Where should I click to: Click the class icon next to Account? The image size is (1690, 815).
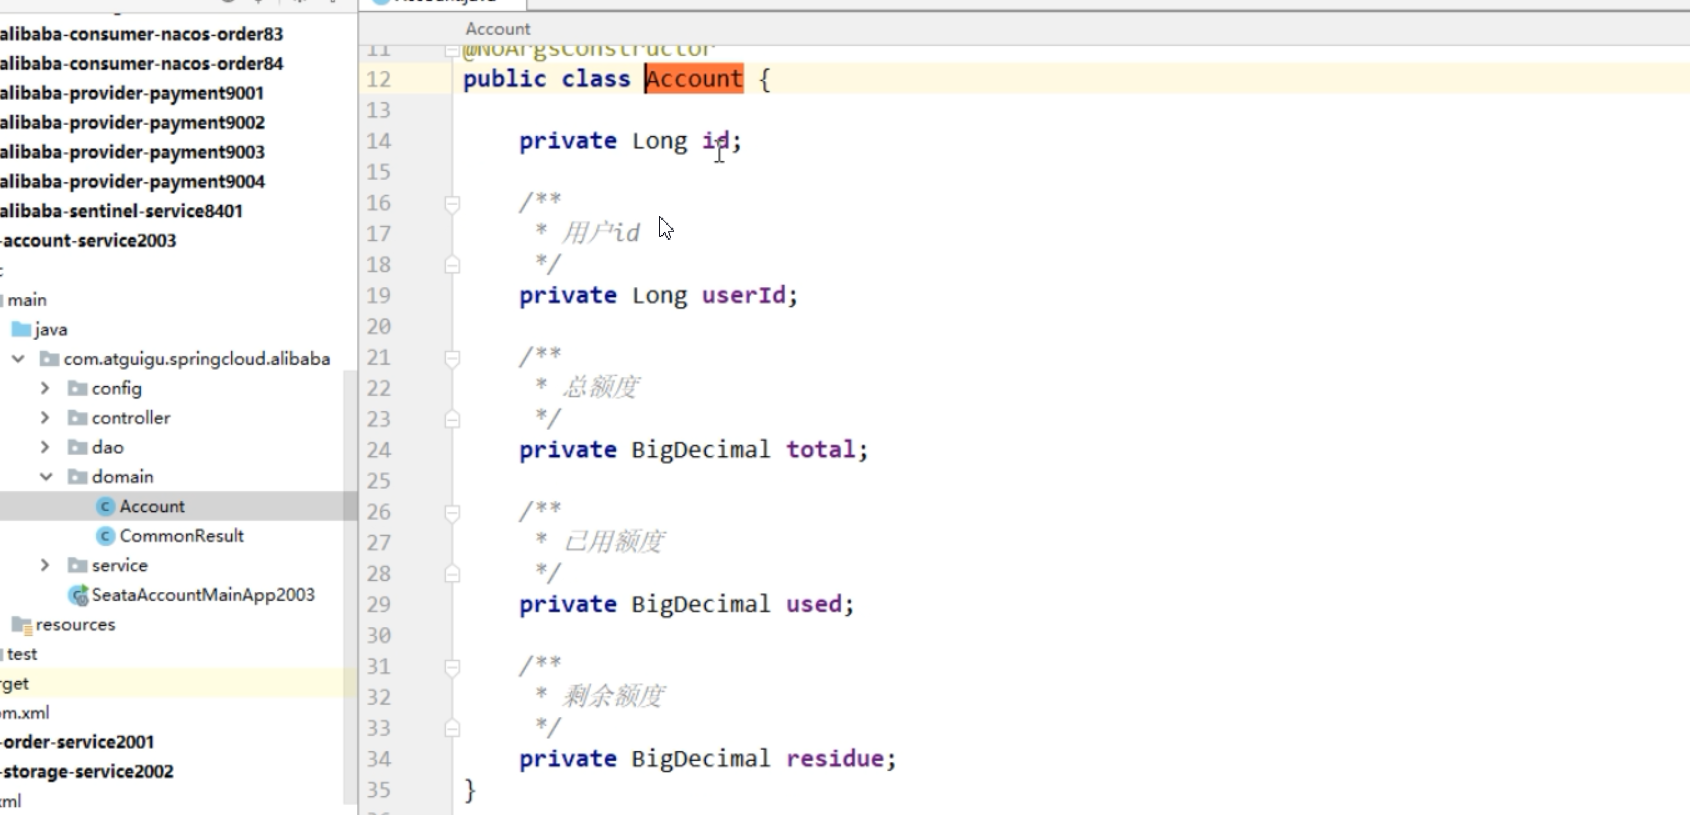(105, 506)
